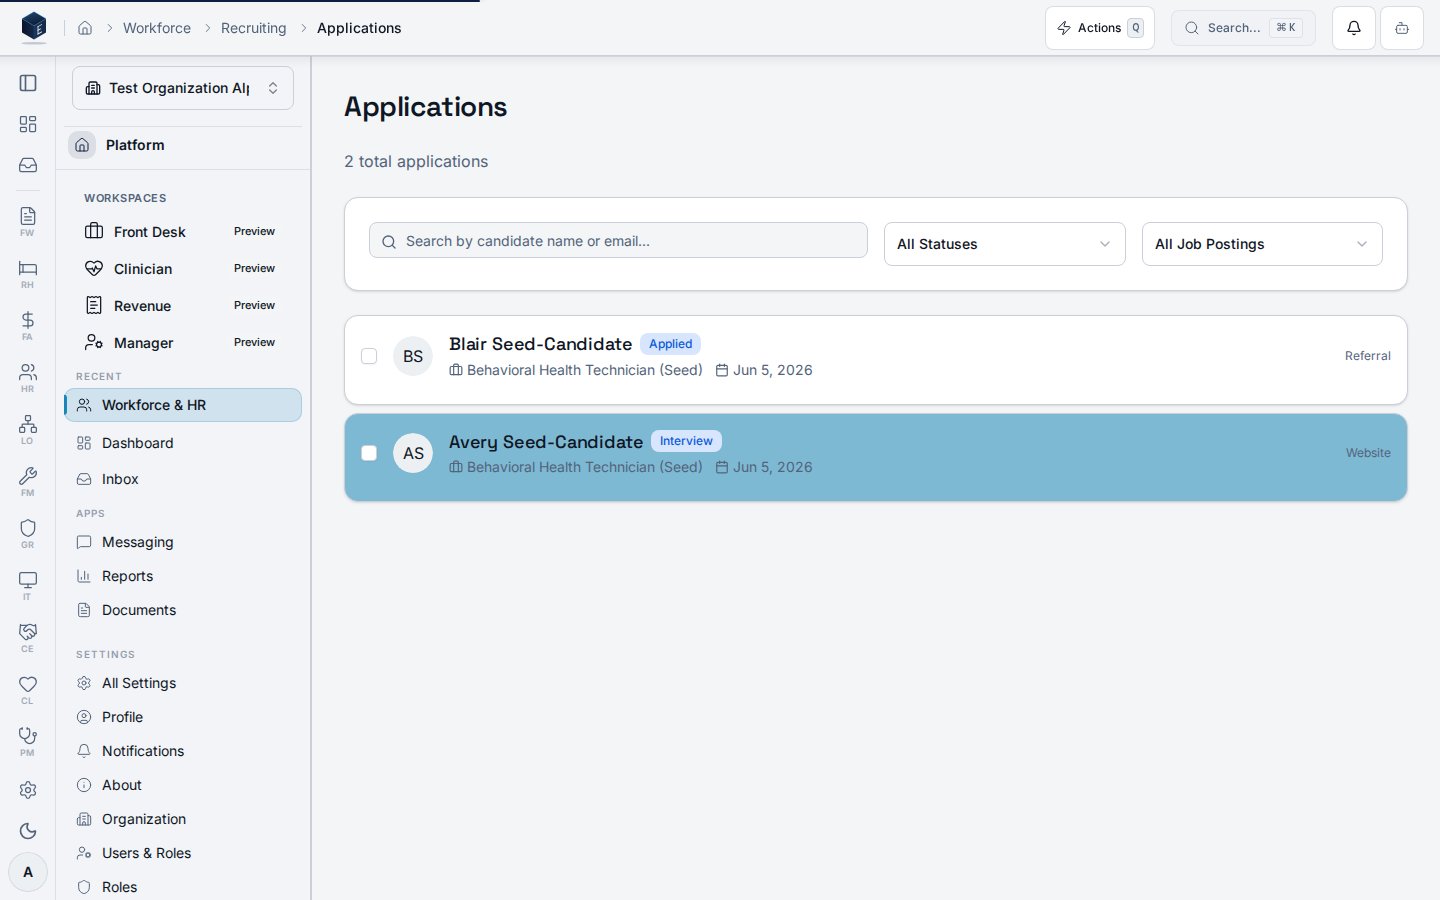Click the Interview status badge

[x=686, y=441]
